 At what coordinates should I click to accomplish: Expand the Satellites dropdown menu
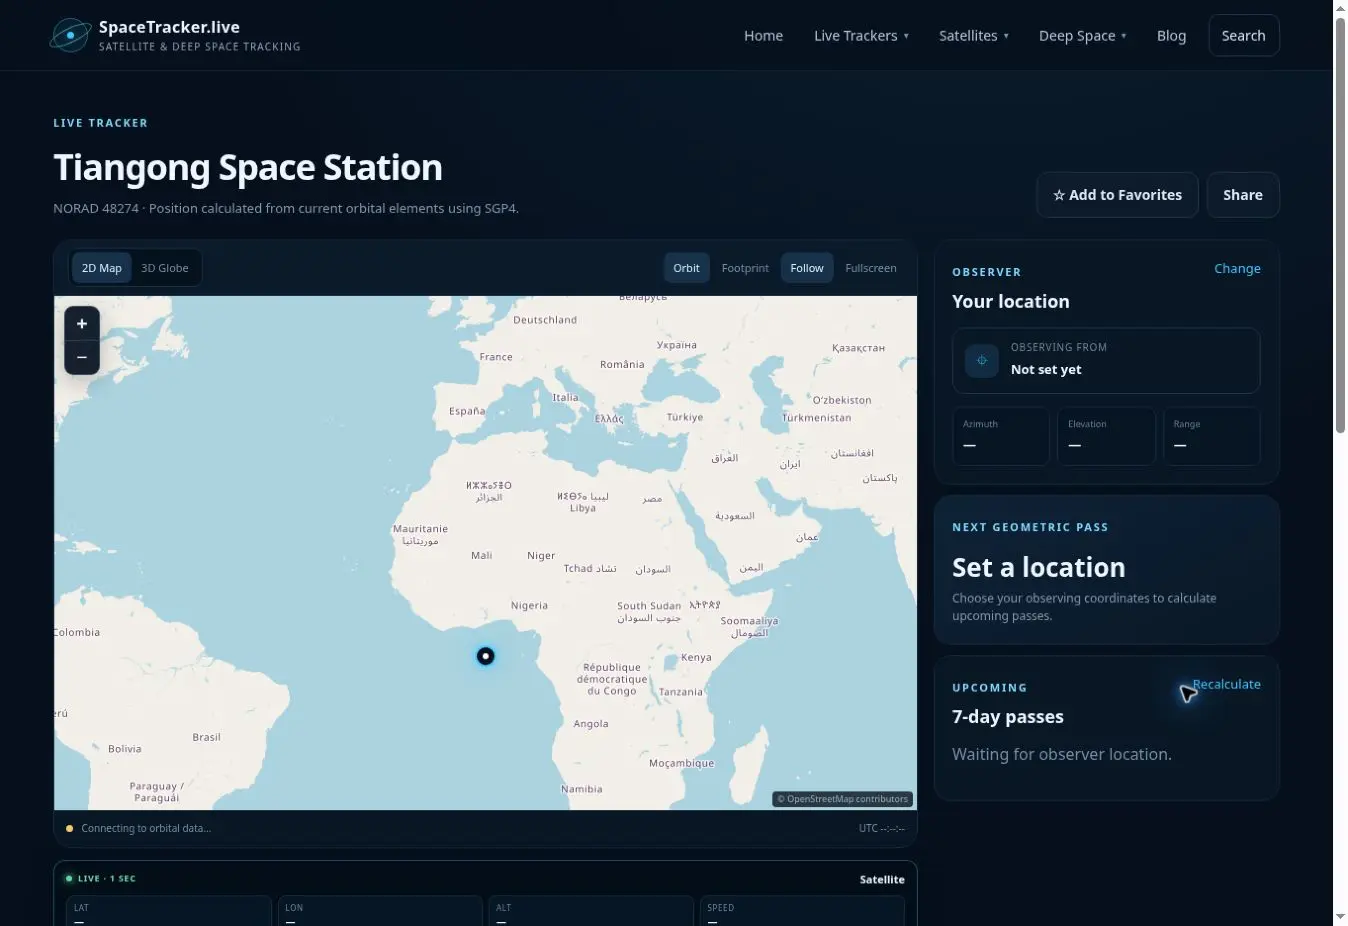(x=973, y=36)
